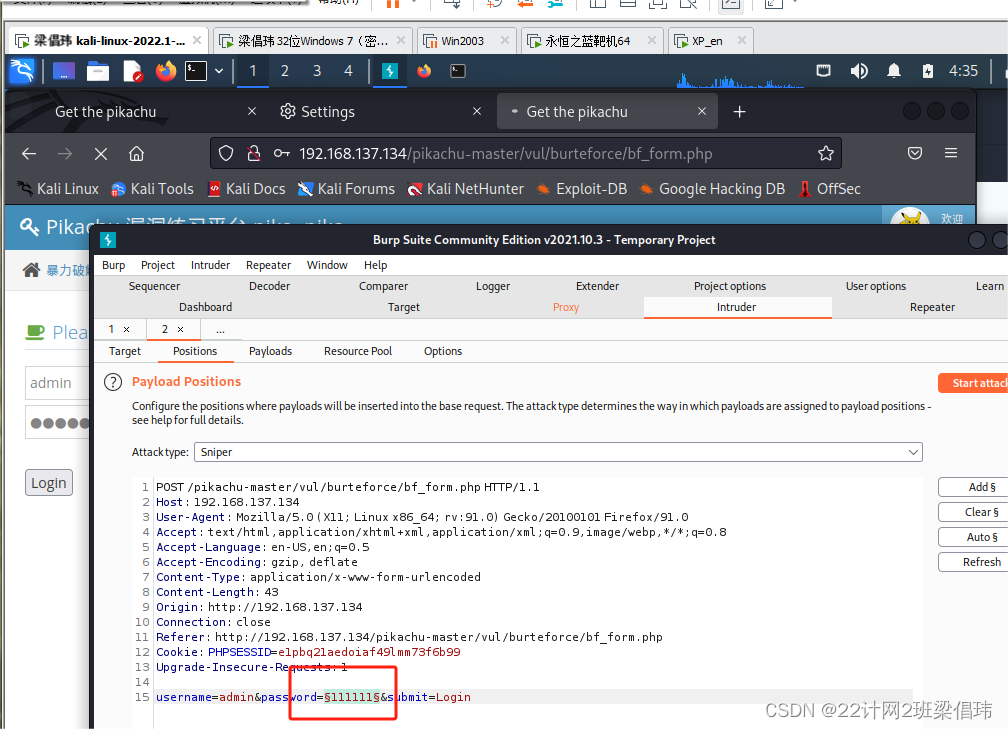The image size is (1008, 729).
Task: Click the battery power icon in the panel
Action: coord(928,71)
